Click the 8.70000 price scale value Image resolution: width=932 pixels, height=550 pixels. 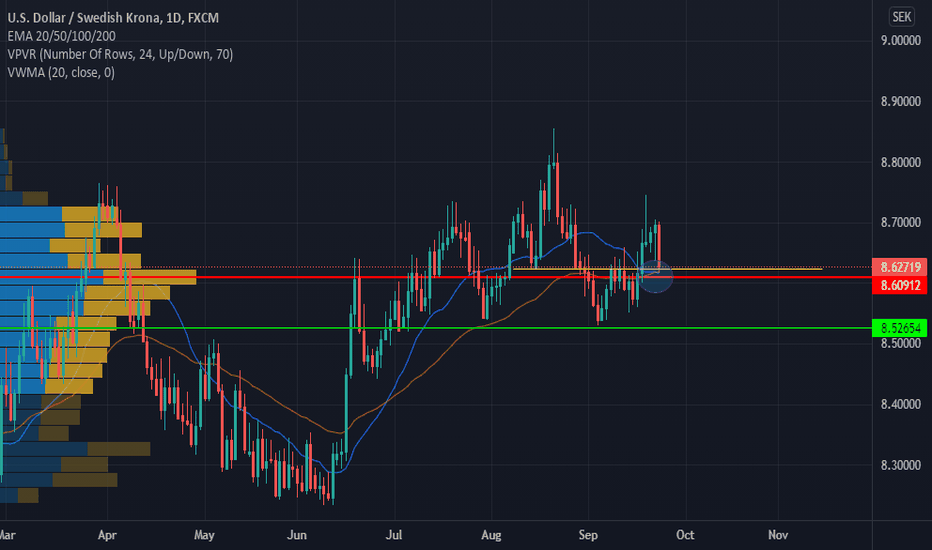point(900,222)
